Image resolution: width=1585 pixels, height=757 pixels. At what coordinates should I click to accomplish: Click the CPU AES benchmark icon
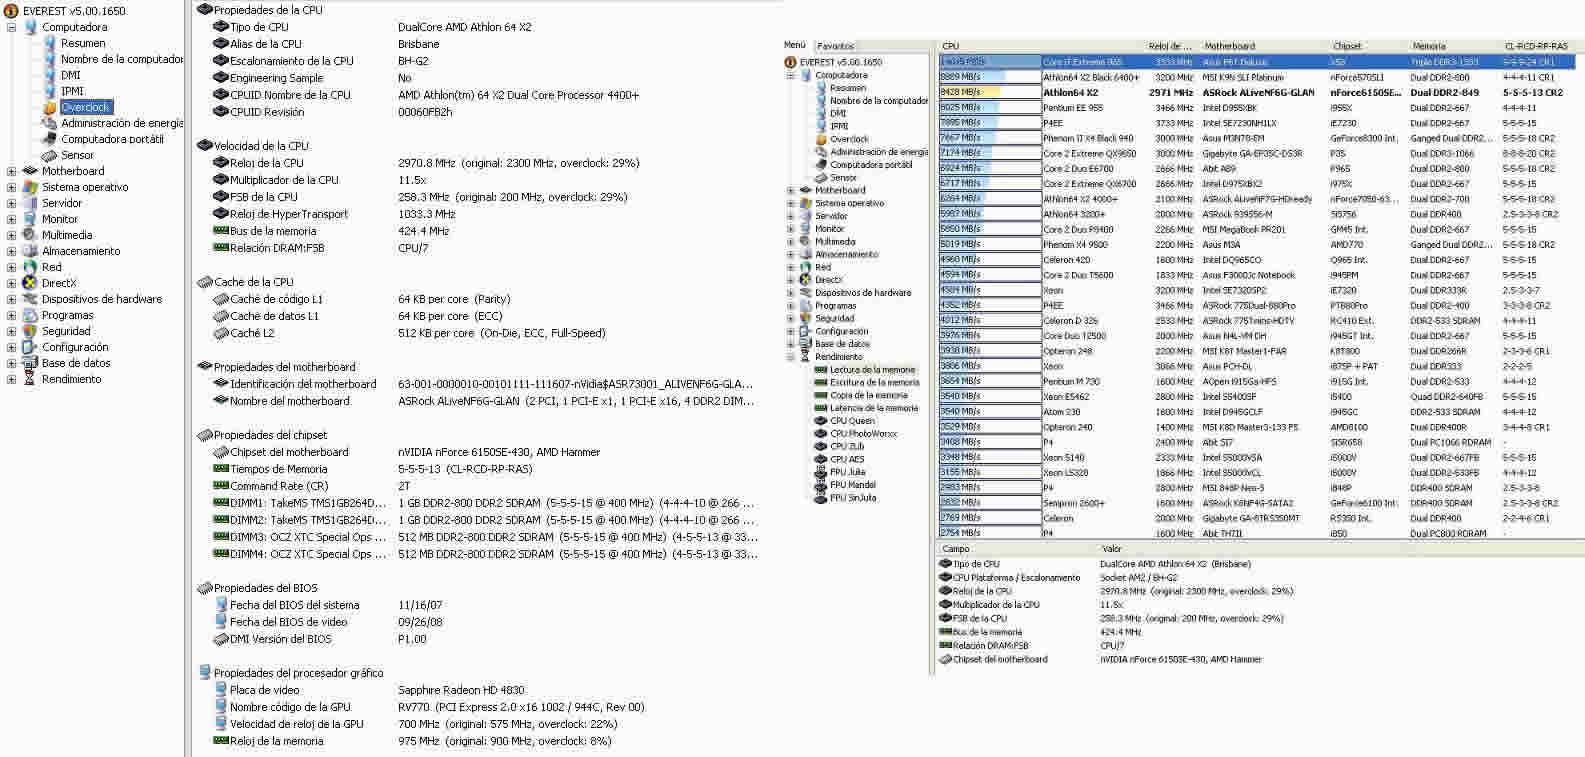coord(821,459)
